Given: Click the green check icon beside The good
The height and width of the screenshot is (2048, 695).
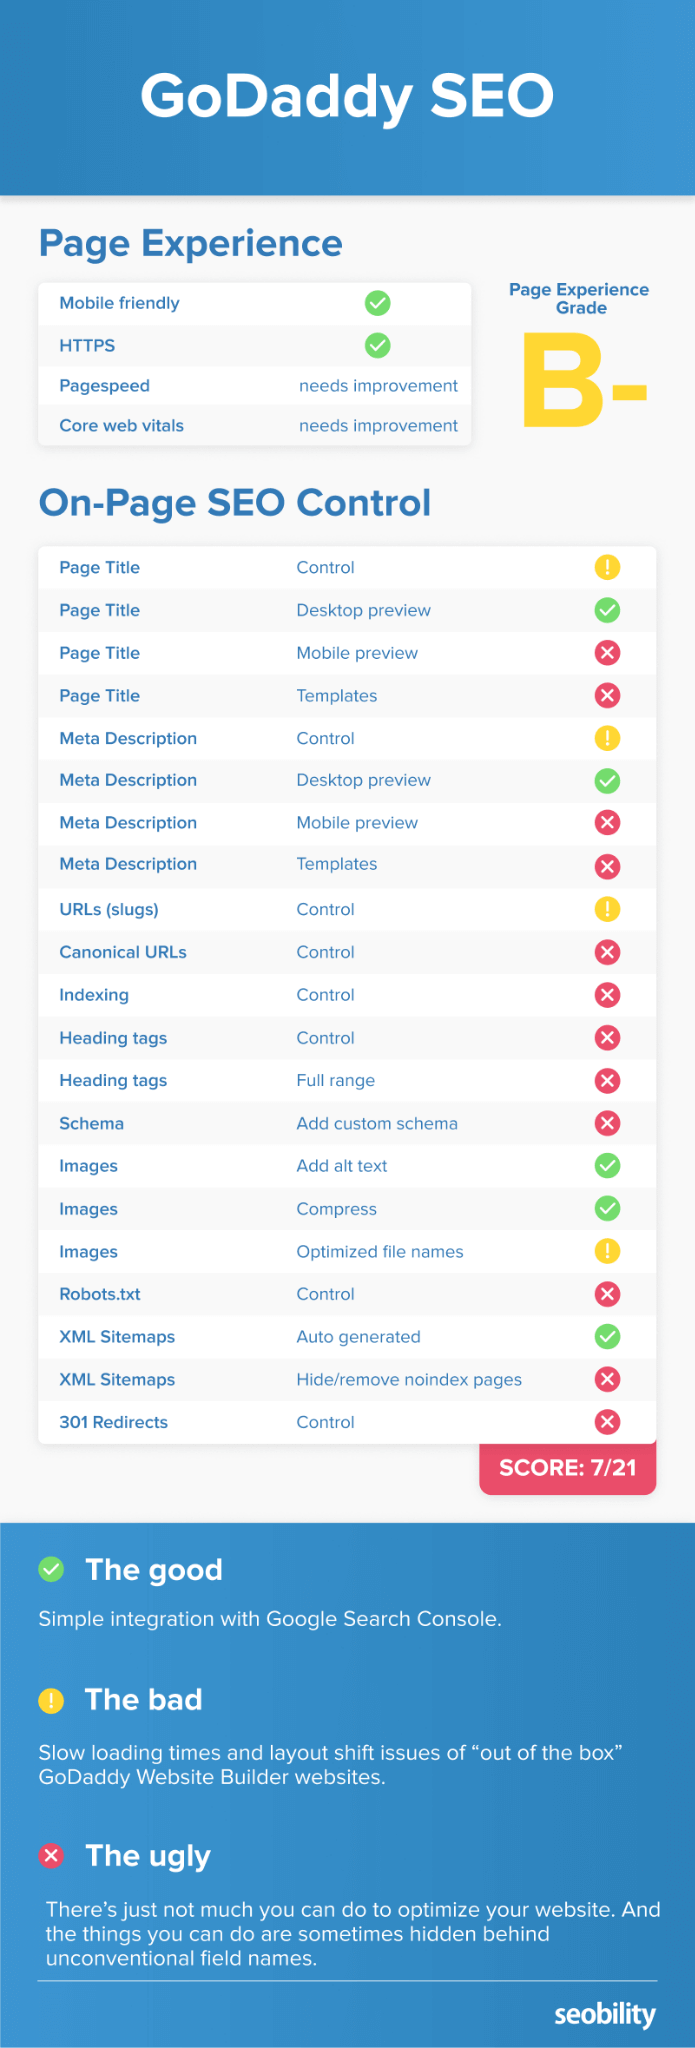Looking at the screenshot, I should click(x=51, y=1569).
